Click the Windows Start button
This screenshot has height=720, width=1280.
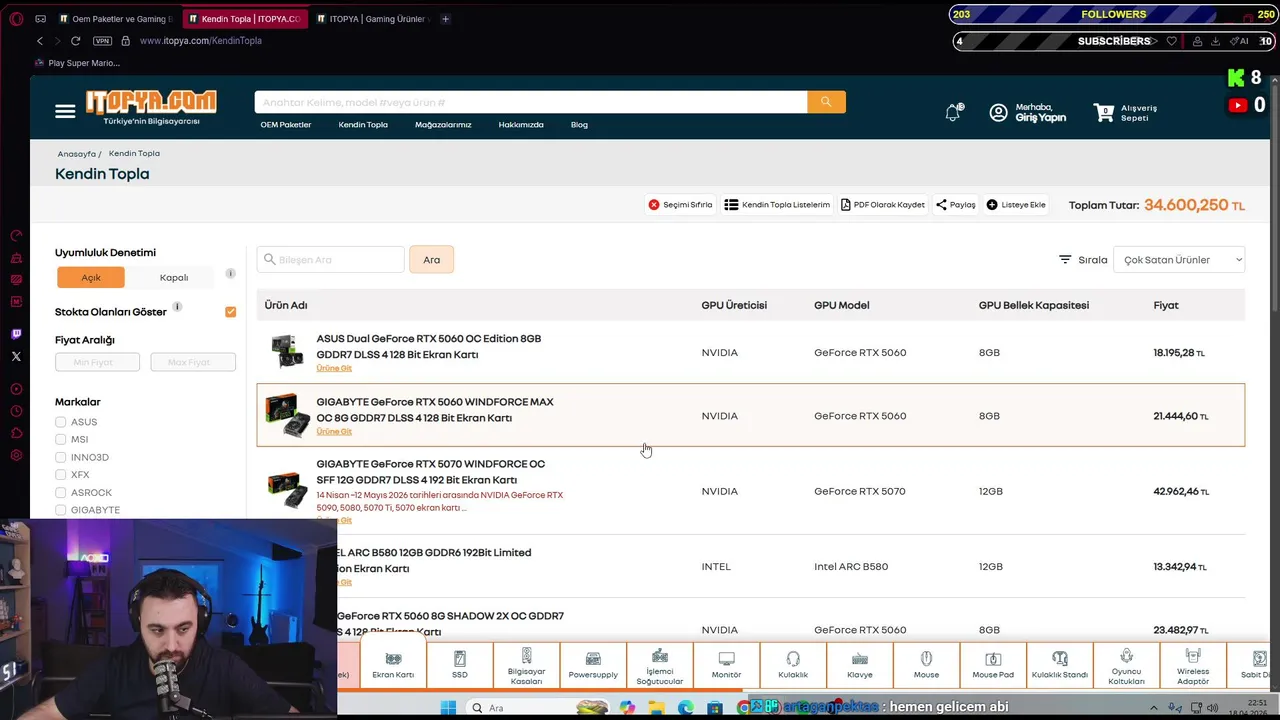coord(448,707)
